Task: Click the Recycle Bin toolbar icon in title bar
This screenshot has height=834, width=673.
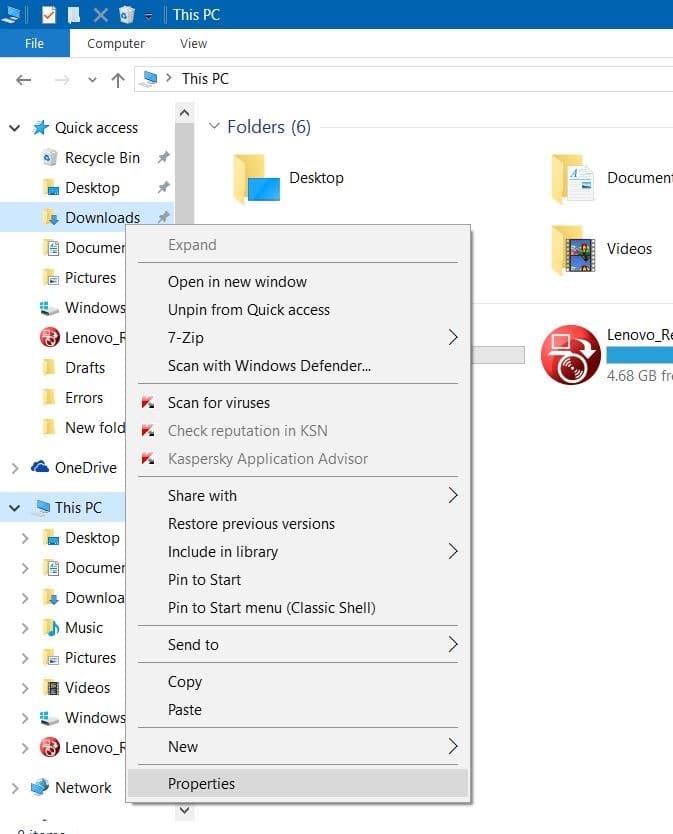Action: 127,14
